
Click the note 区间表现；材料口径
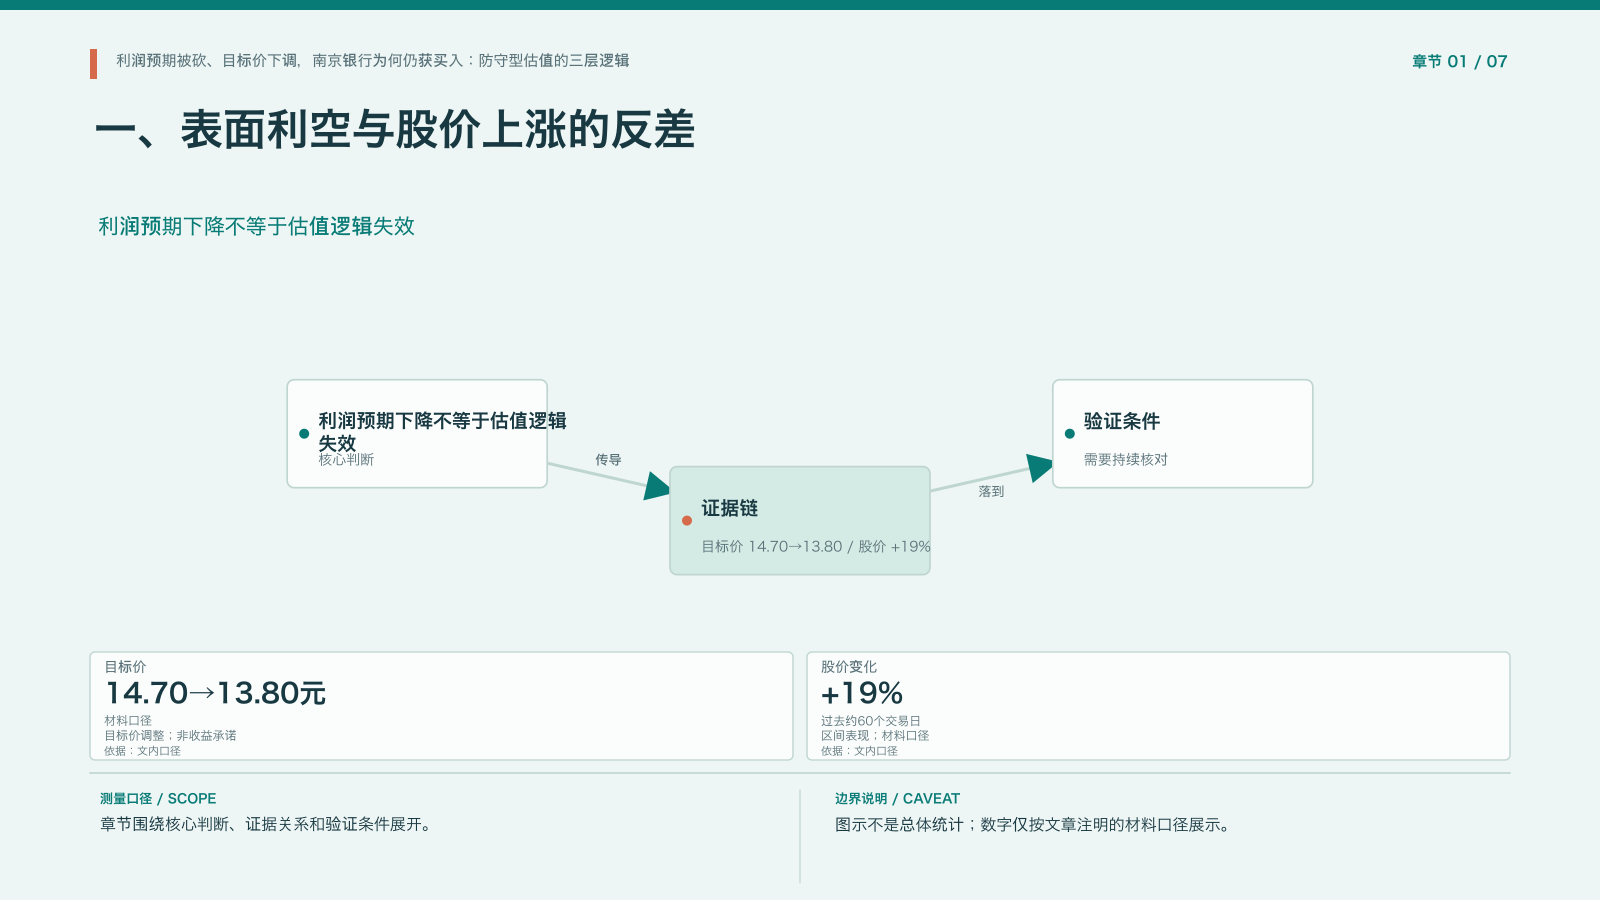[x=875, y=736]
